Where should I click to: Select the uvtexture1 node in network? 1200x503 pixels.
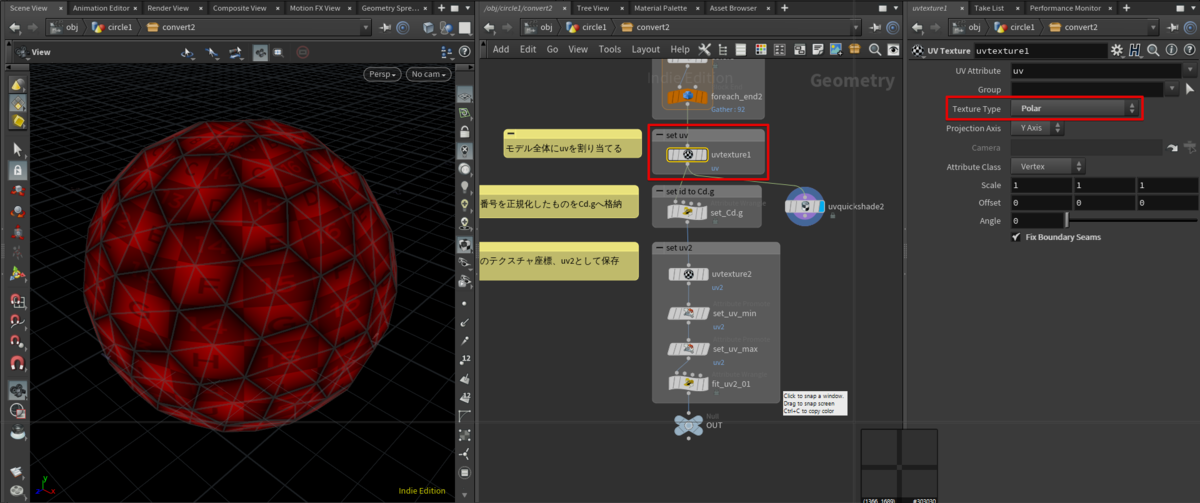click(687, 155)
